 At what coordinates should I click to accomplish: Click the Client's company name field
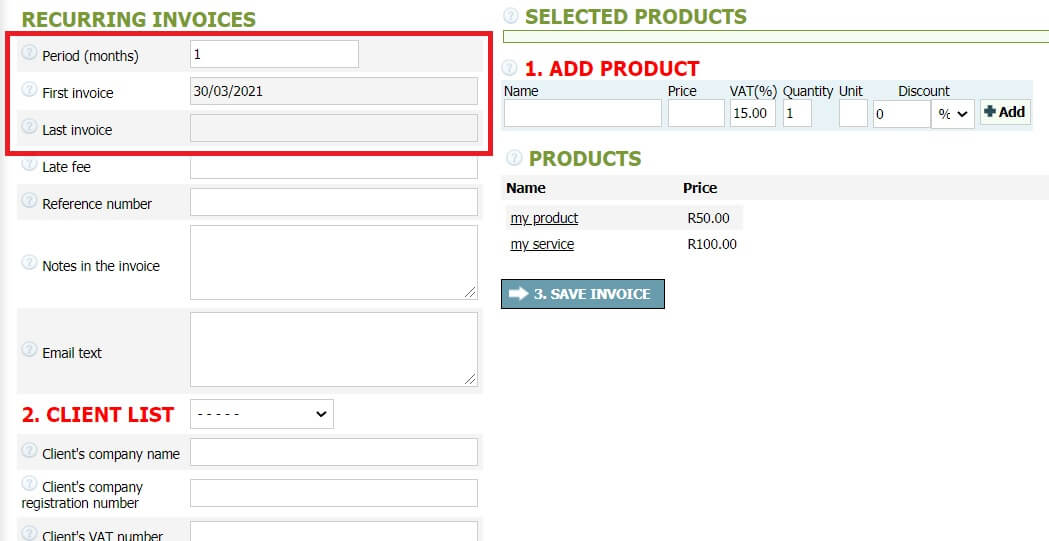click(x=334, y=452)
